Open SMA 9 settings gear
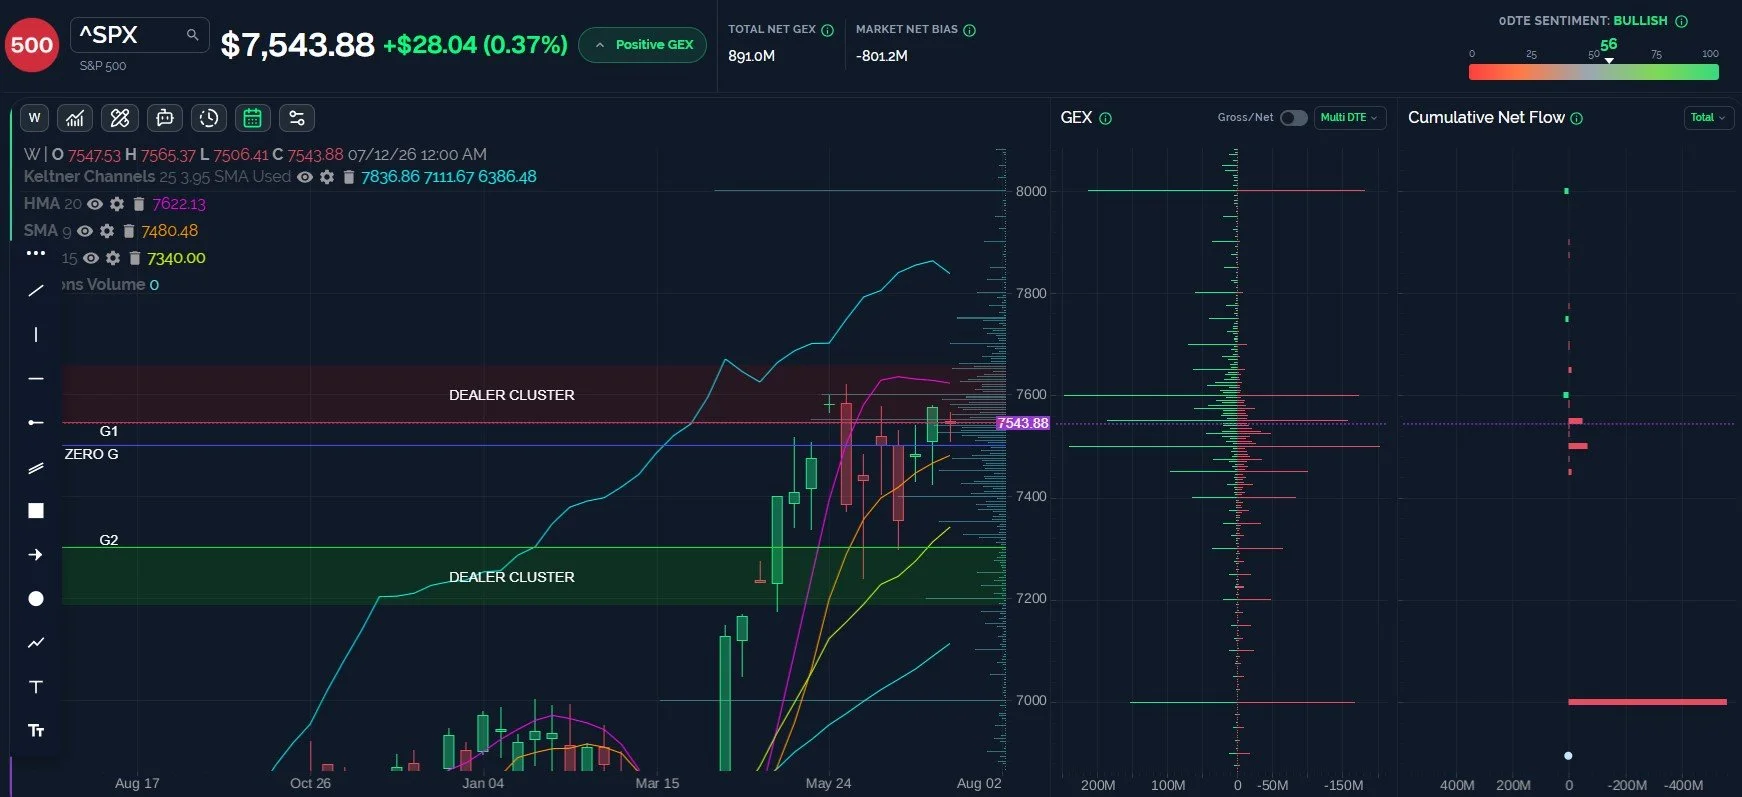Viewport: 1742px width, 797px height. coord(107,231)
